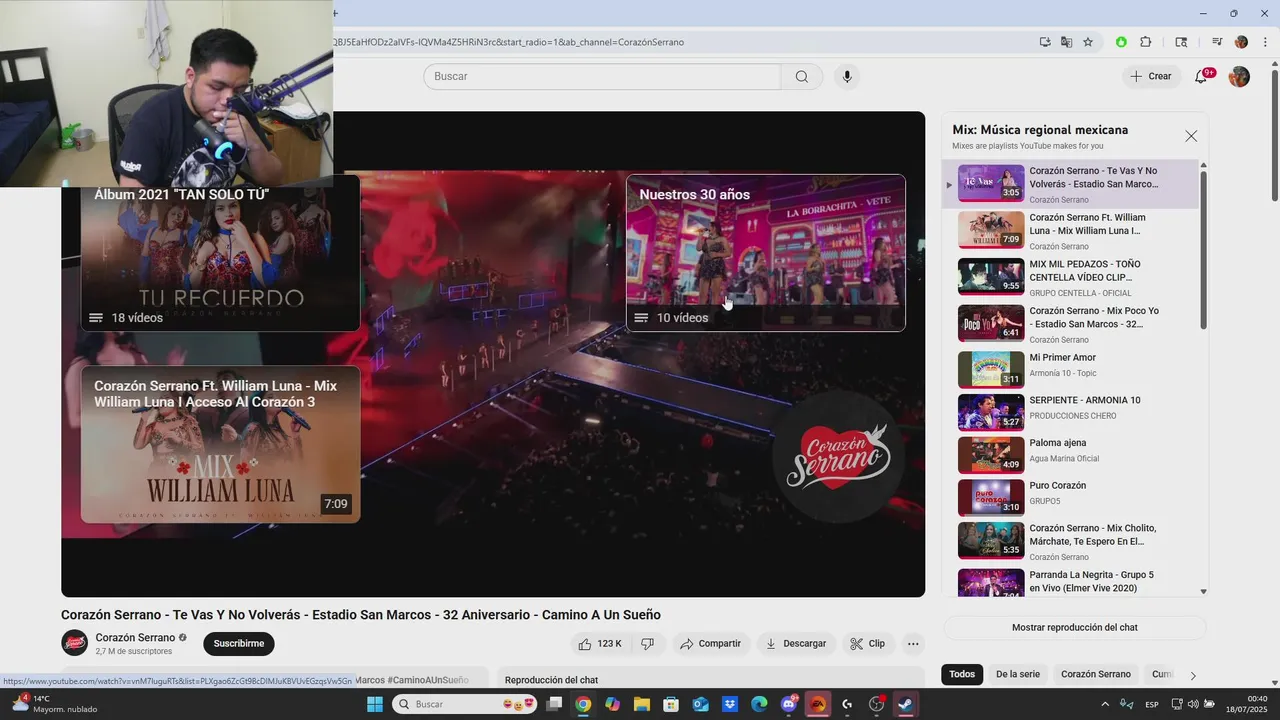
Task: Open the Chrome three-dot menu
Action: coord(1265,42)
